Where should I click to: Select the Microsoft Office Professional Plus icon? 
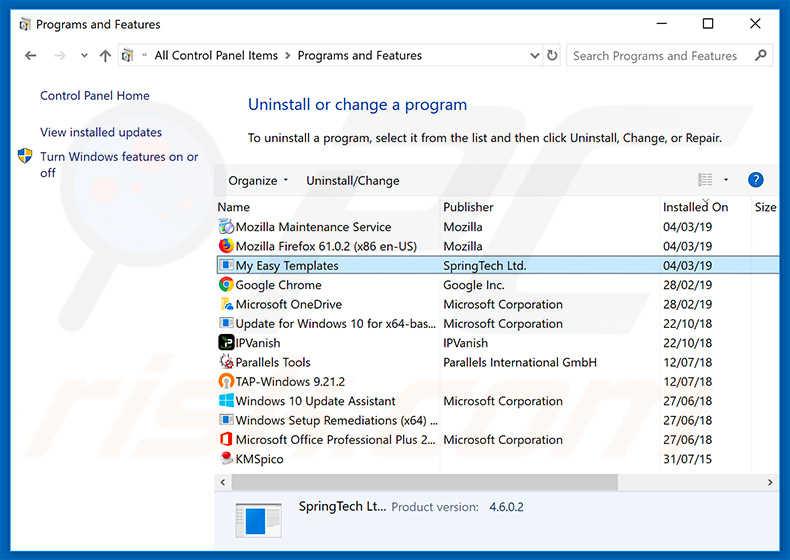click(226, 439)
